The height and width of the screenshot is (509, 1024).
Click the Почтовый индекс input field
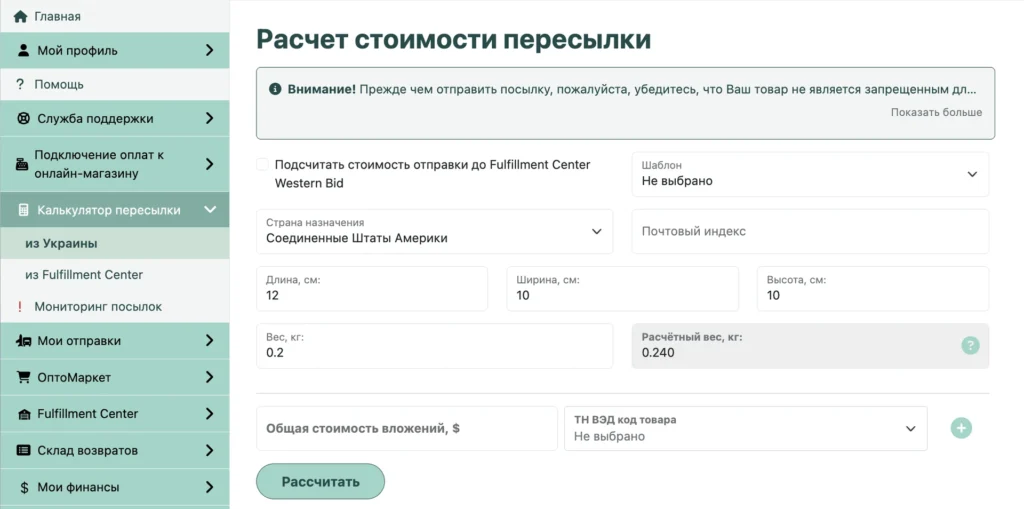[x=810, y=231]
